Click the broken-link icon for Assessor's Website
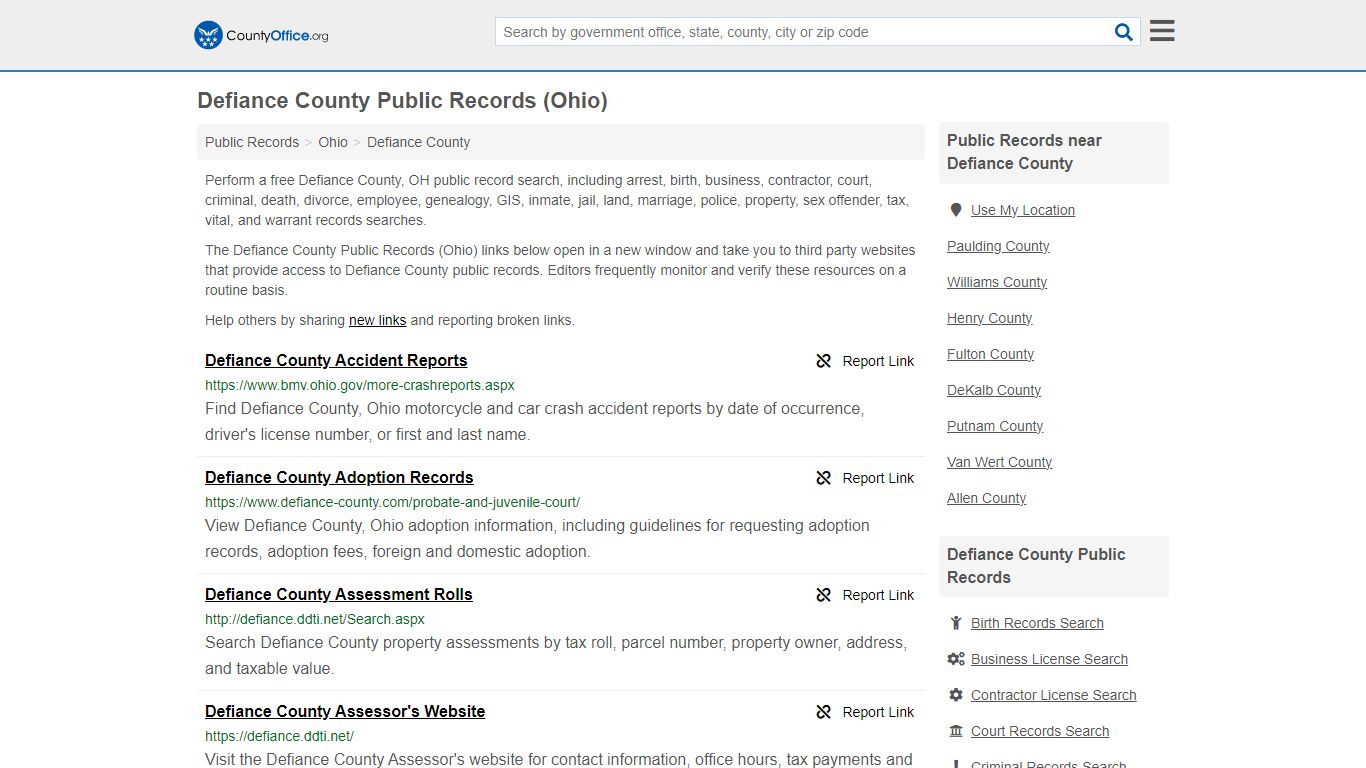Image resolution: width=1366 pixels, height=768 pixels. [x=824, y=712]
